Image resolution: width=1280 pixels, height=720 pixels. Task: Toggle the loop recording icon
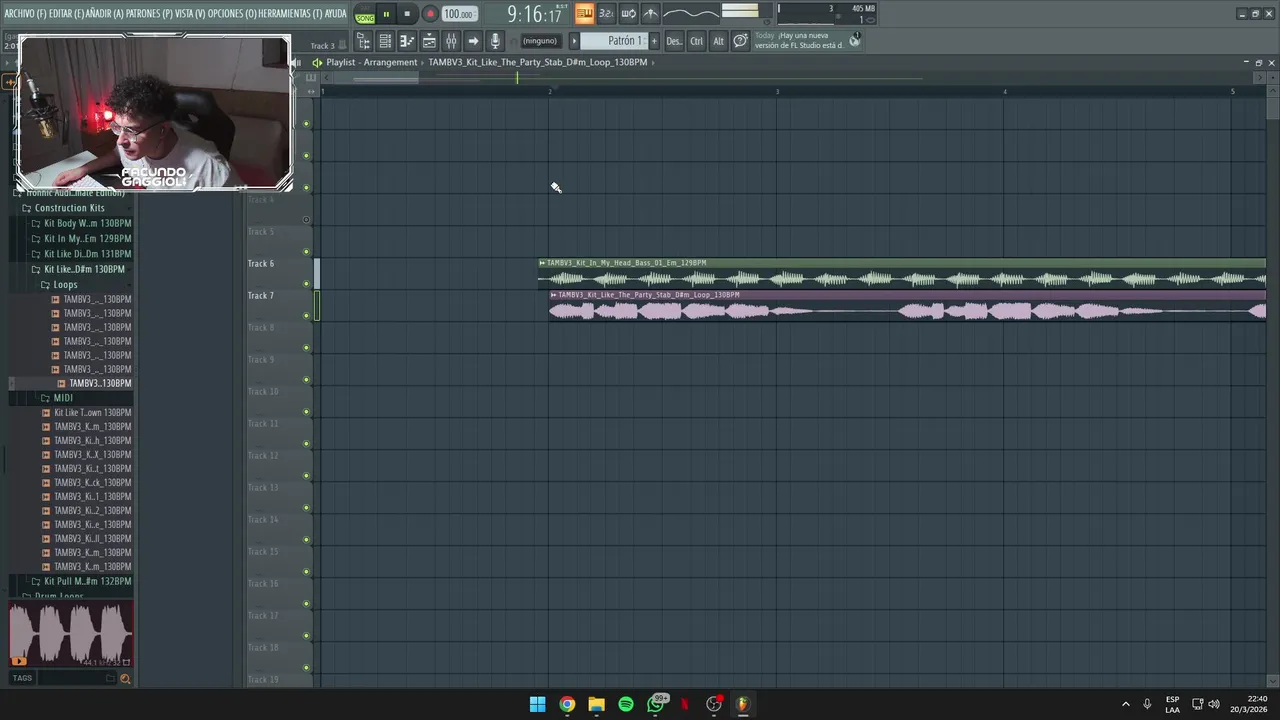pos(628,14)
